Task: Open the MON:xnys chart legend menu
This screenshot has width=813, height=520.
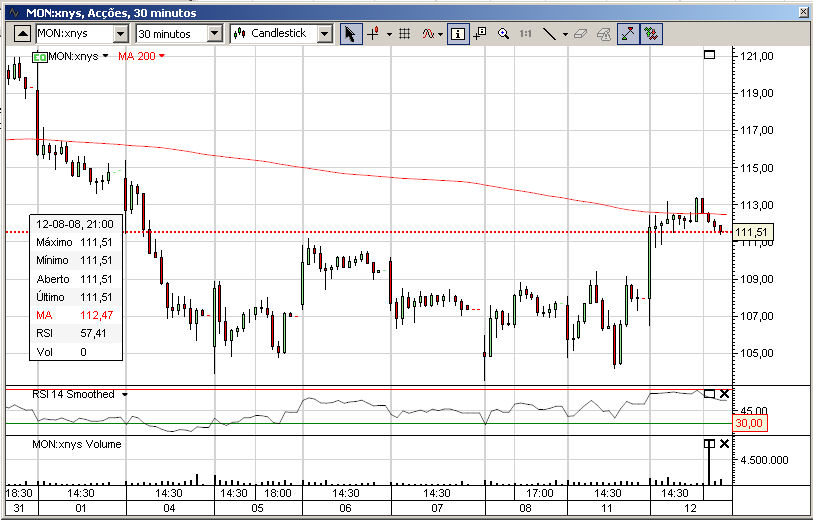Action: (x=105, y=55)
